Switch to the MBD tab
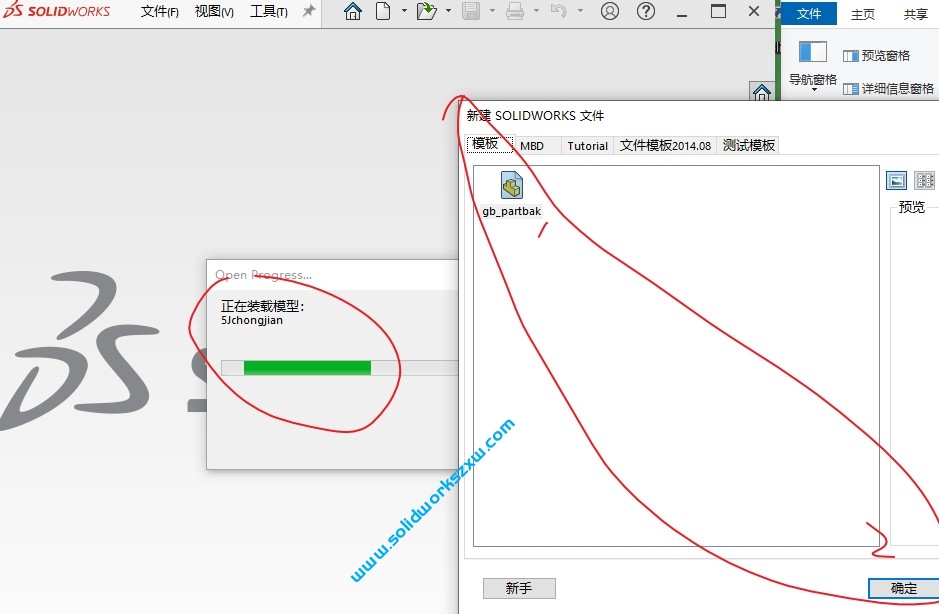This screenshot has height=614, width=939. pos(533,144)
